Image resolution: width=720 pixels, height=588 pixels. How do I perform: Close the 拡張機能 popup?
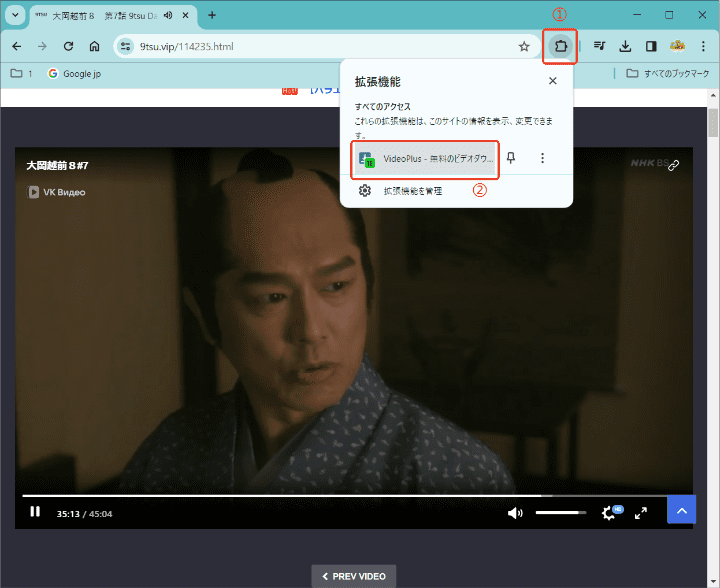point(552,81)
